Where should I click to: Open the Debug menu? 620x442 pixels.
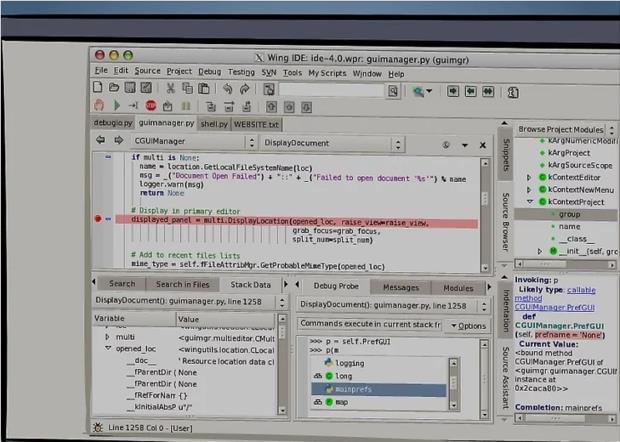(x=210, y=72)
